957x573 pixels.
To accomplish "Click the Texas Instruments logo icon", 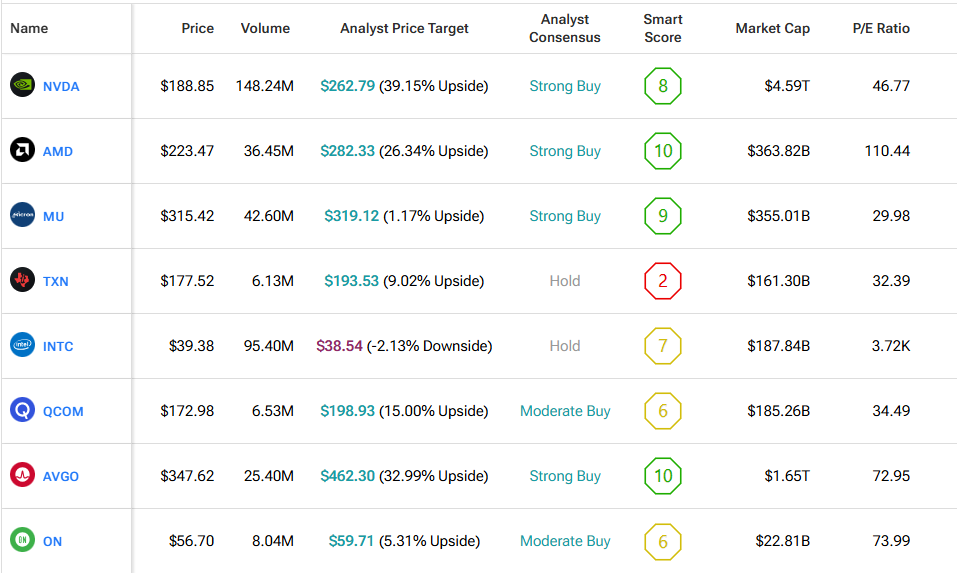I will click(x=22, y=281).
